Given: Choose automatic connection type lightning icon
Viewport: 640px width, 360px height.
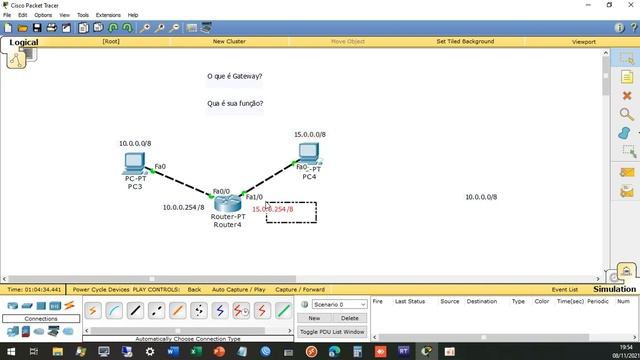Looking at the screenshot, I should pyautogui.click(x=93, y=311).
